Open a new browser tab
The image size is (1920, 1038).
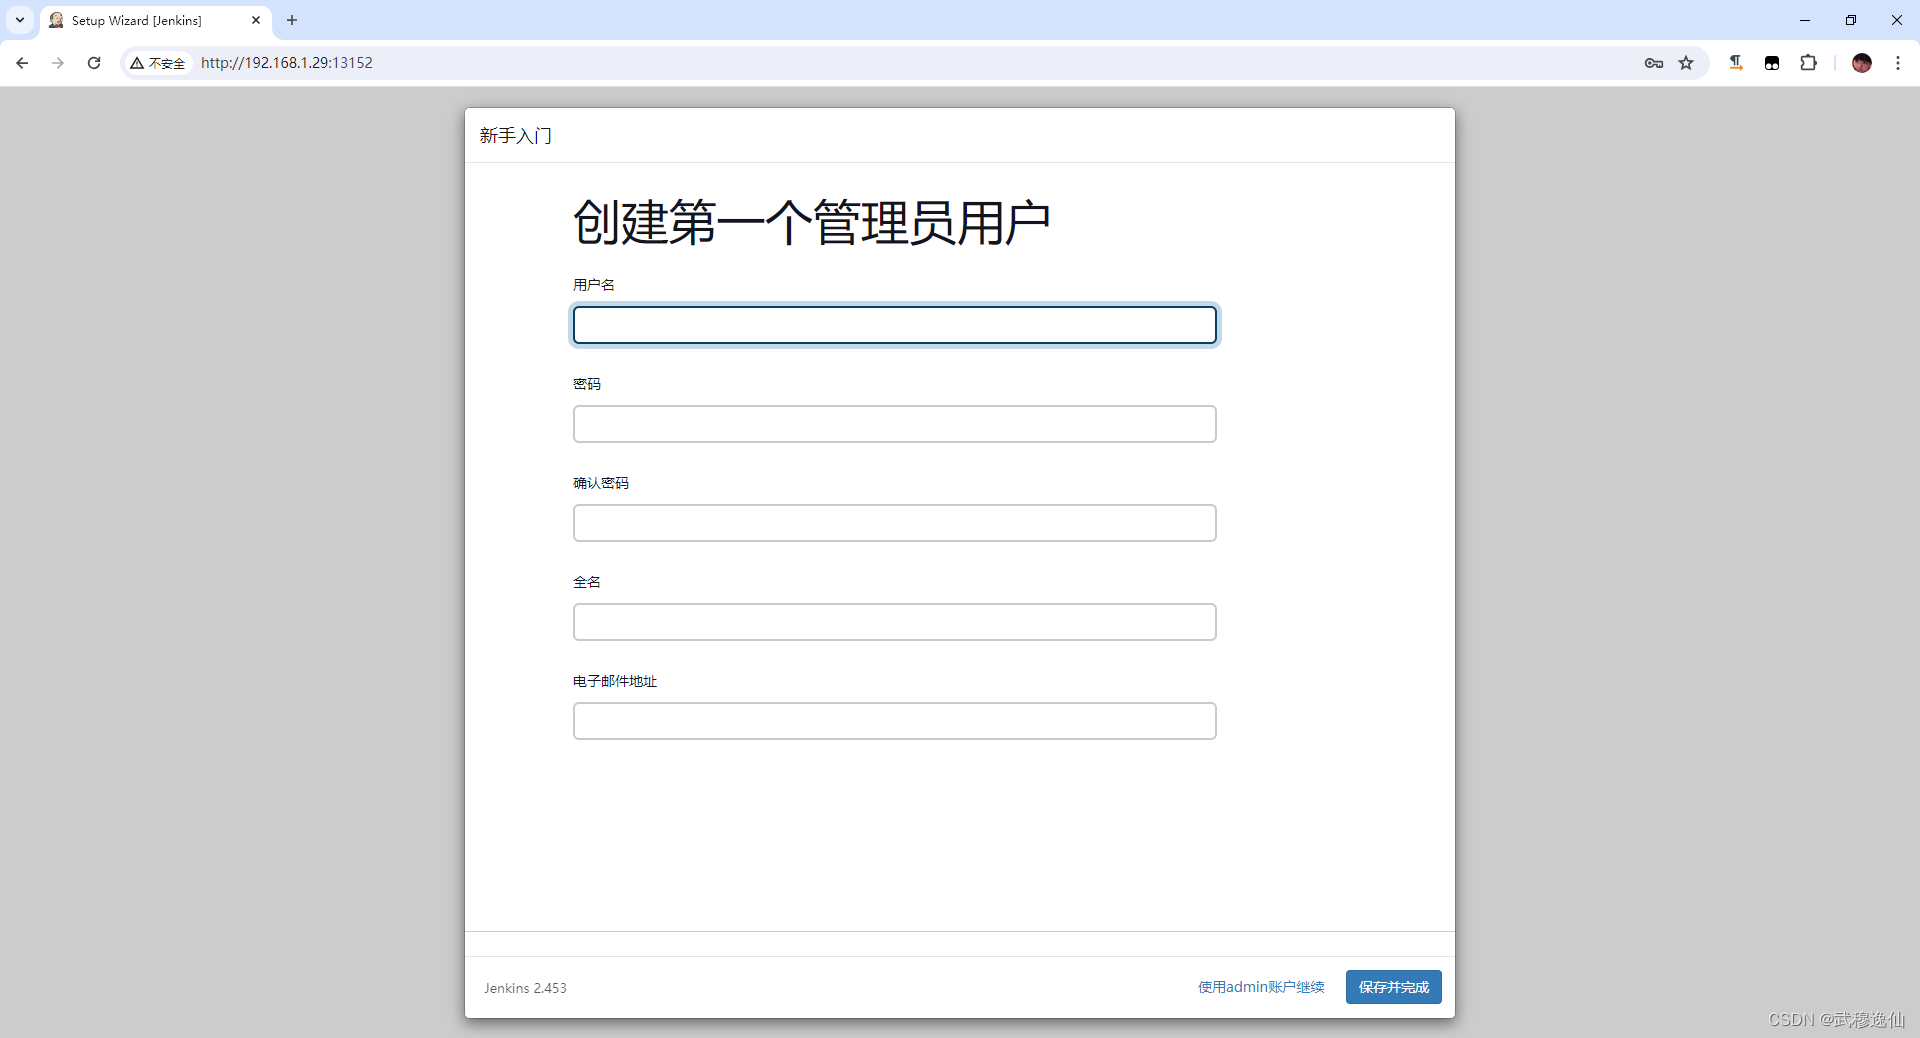(292, 20)
